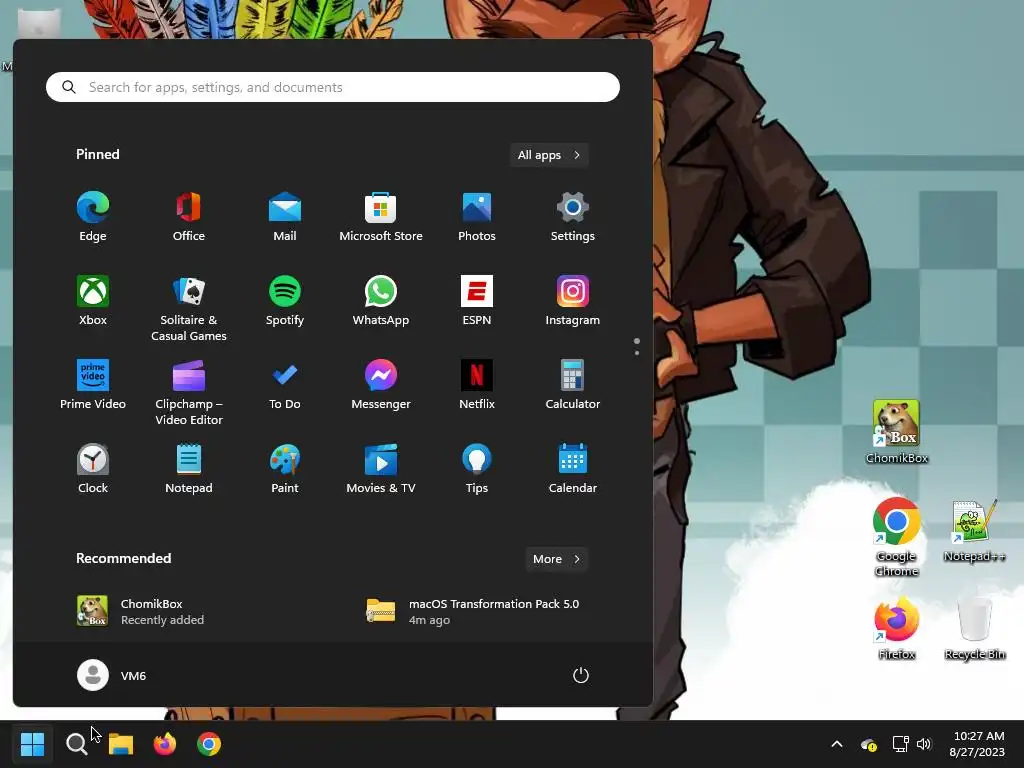Launch the Paint app
1024x768 pixels.
pyautogui.click(x=285, y=469)
